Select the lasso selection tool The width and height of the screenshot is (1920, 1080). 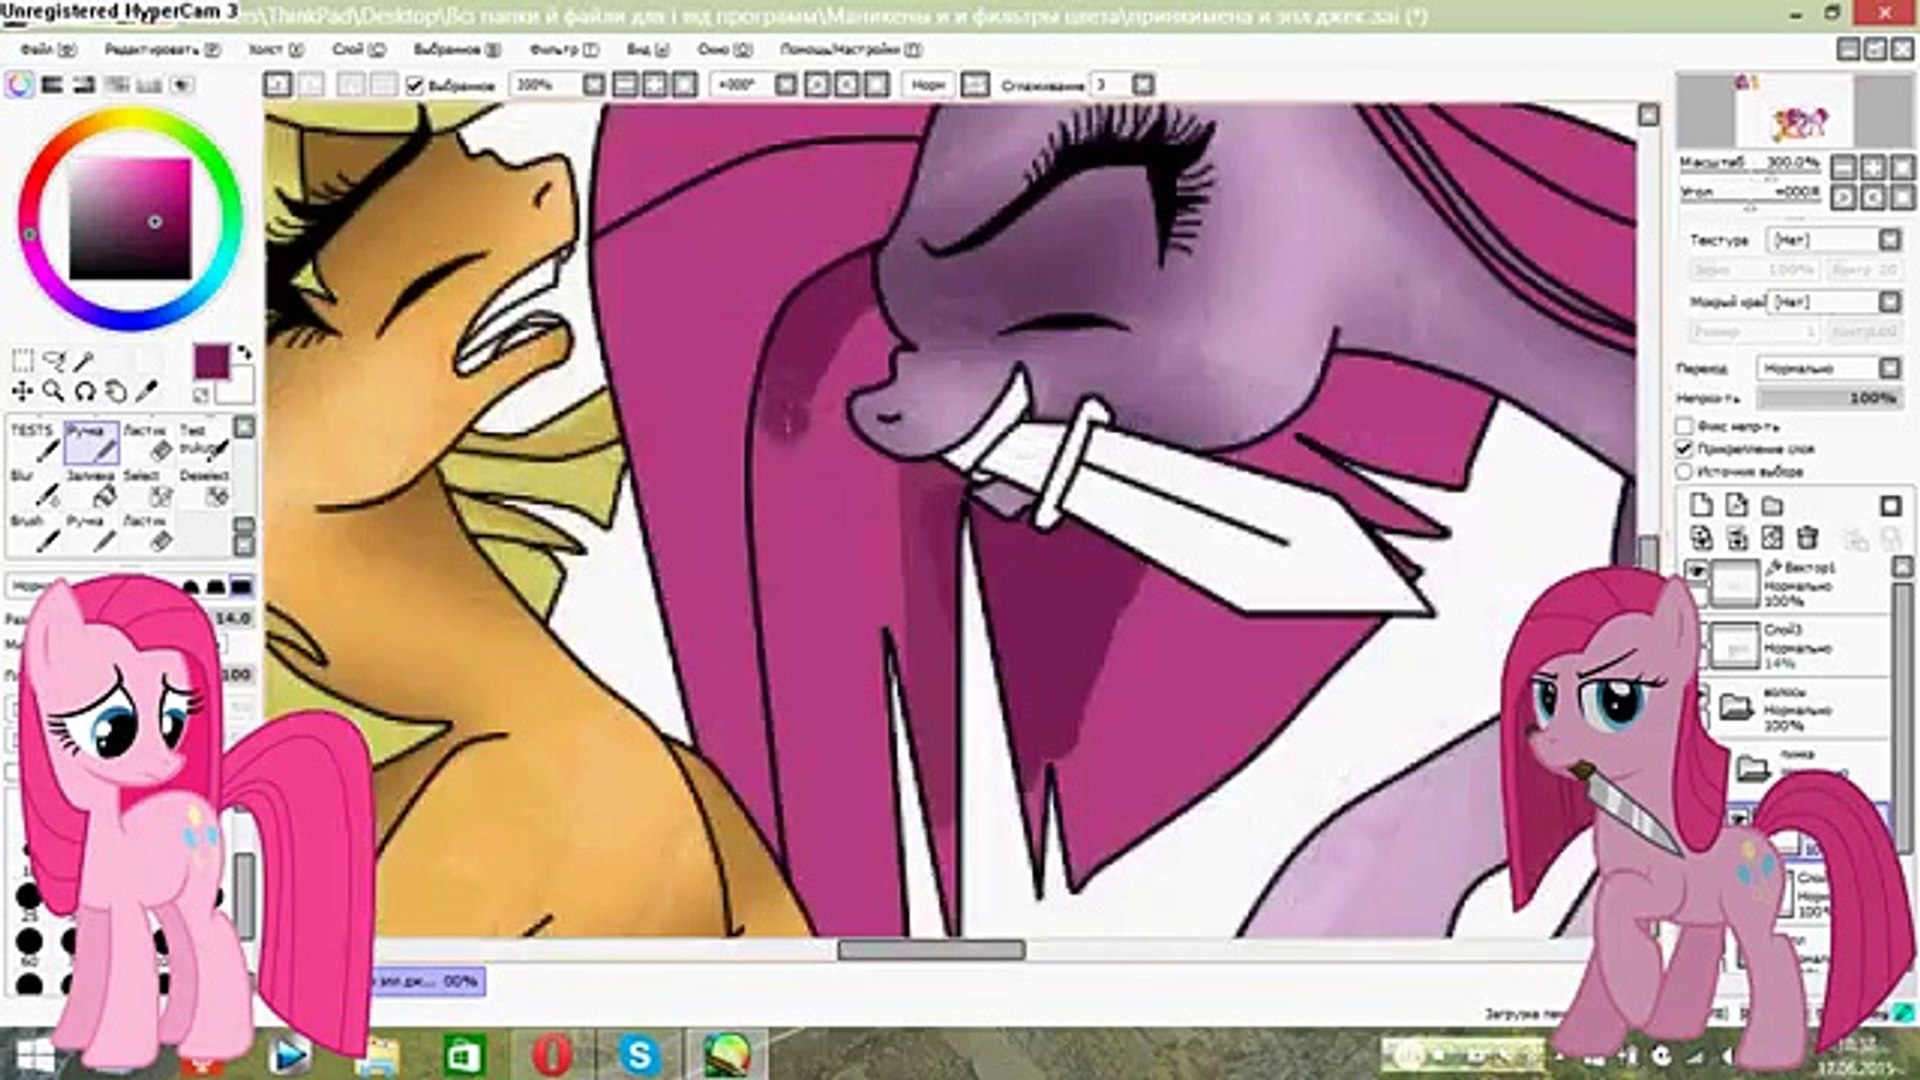tap(54, 361)
